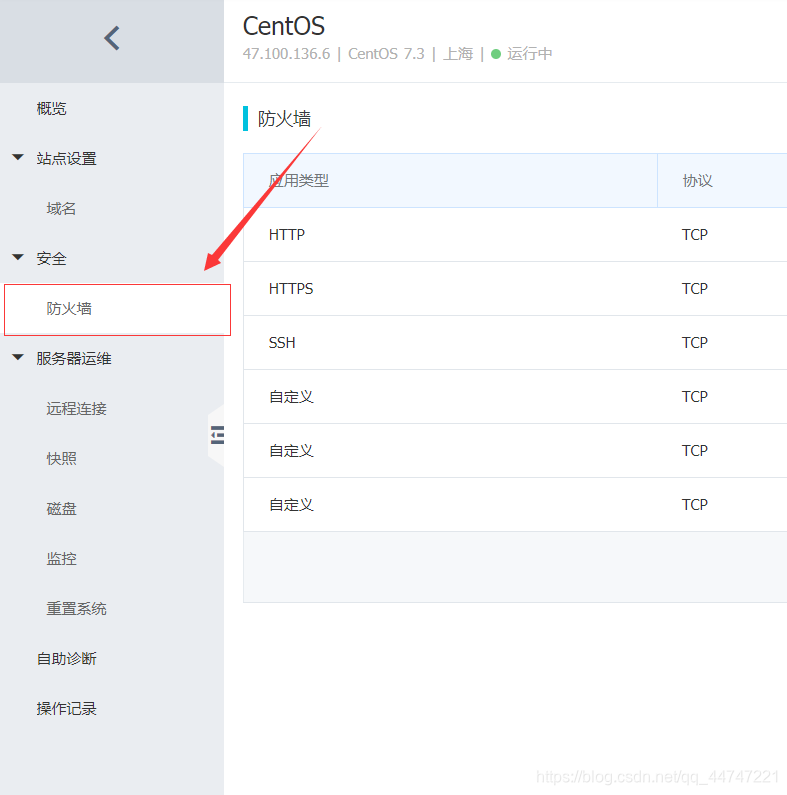Click the green running status dot
This screenshot has height=795, width=787.
(496, 54)
